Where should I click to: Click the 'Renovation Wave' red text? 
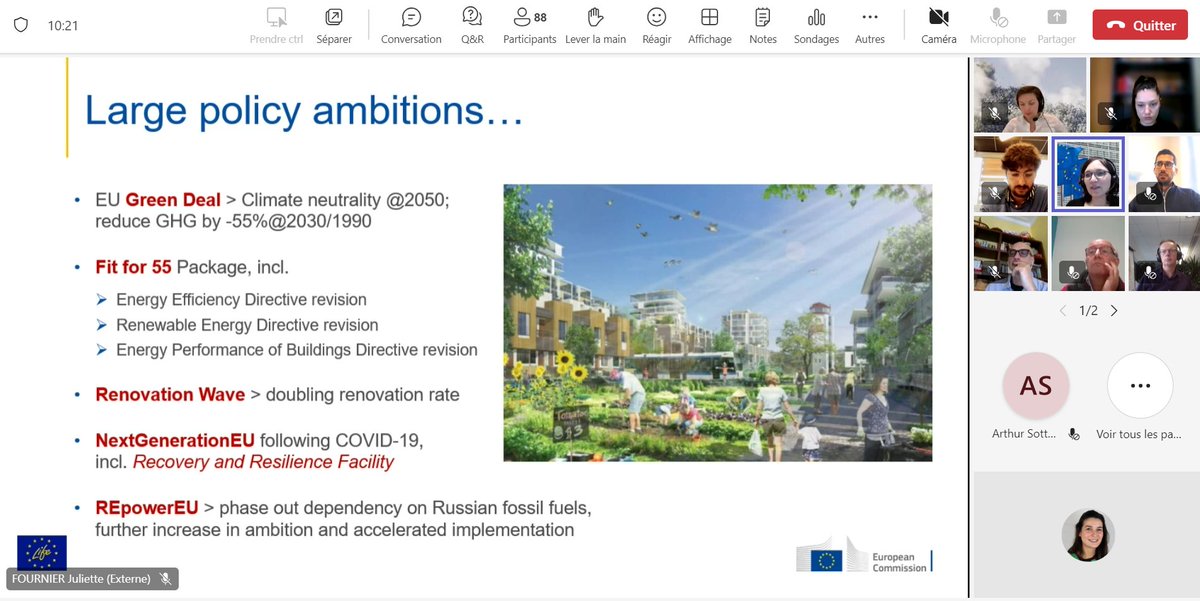tap(170, 394)
